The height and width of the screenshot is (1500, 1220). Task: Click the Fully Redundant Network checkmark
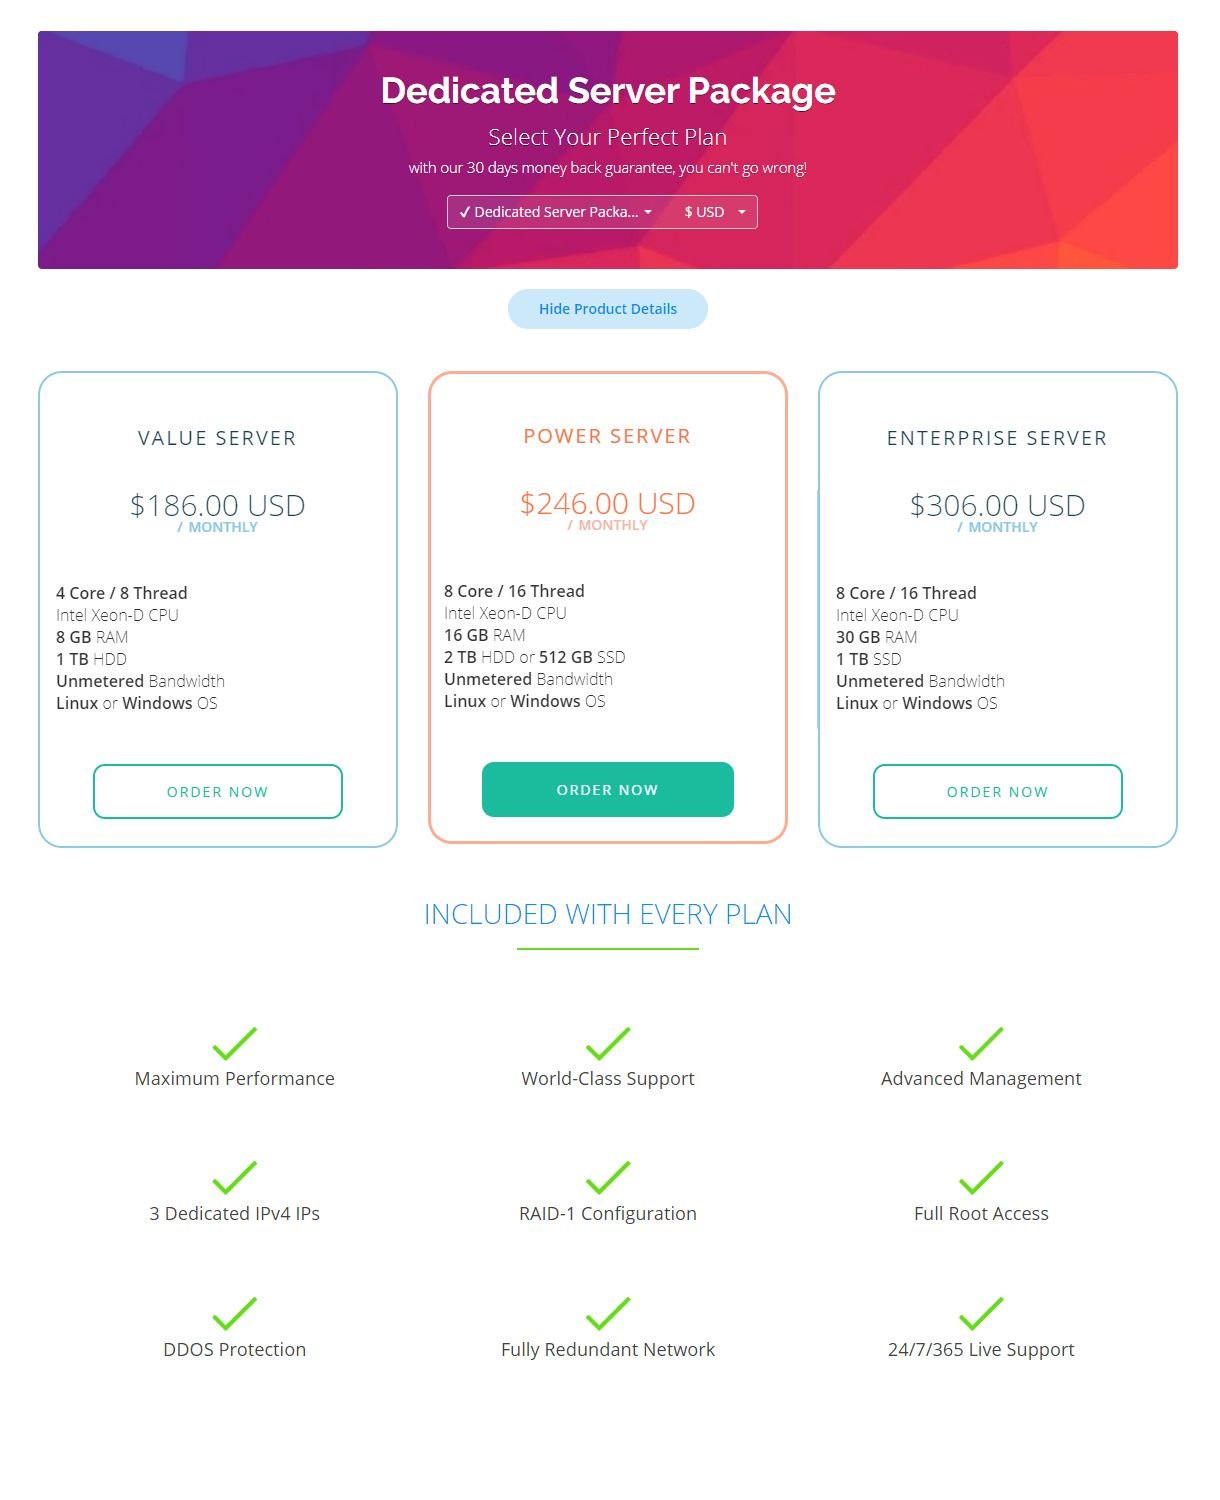coord(608,1314)
